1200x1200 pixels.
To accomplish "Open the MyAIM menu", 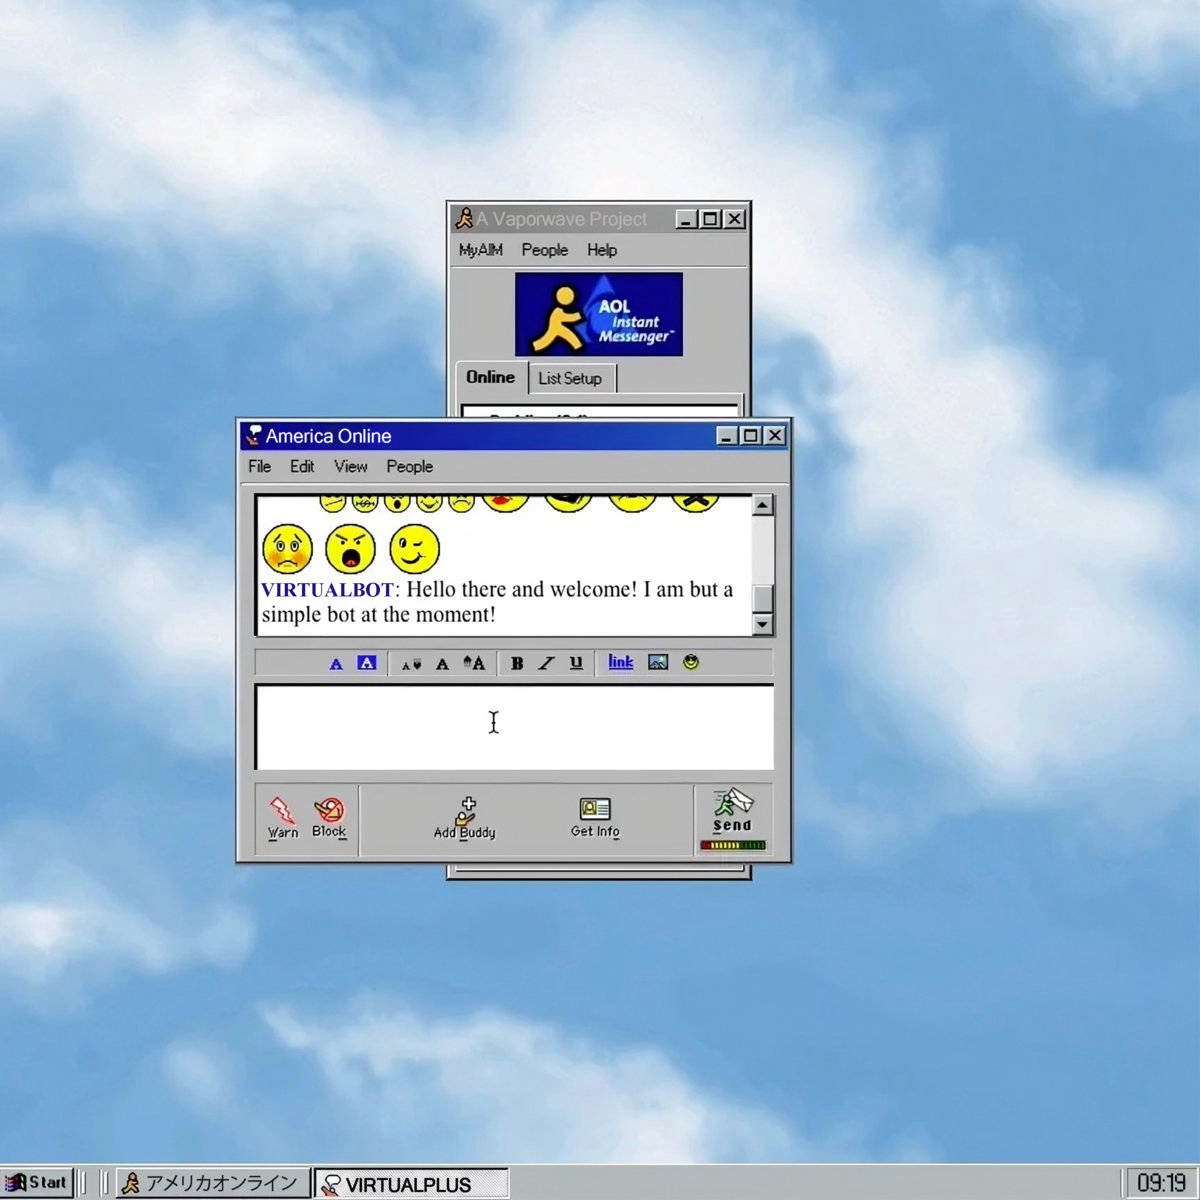I will (481, 250).
